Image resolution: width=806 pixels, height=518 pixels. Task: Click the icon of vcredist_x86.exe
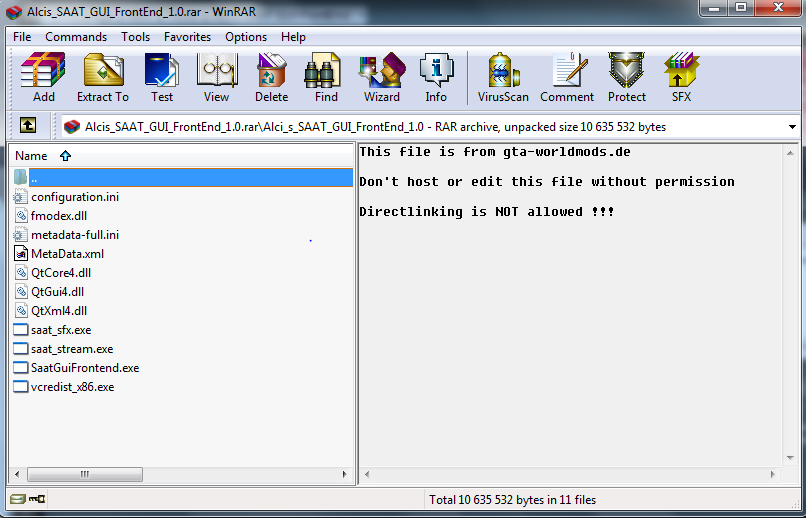coord(21,387)
